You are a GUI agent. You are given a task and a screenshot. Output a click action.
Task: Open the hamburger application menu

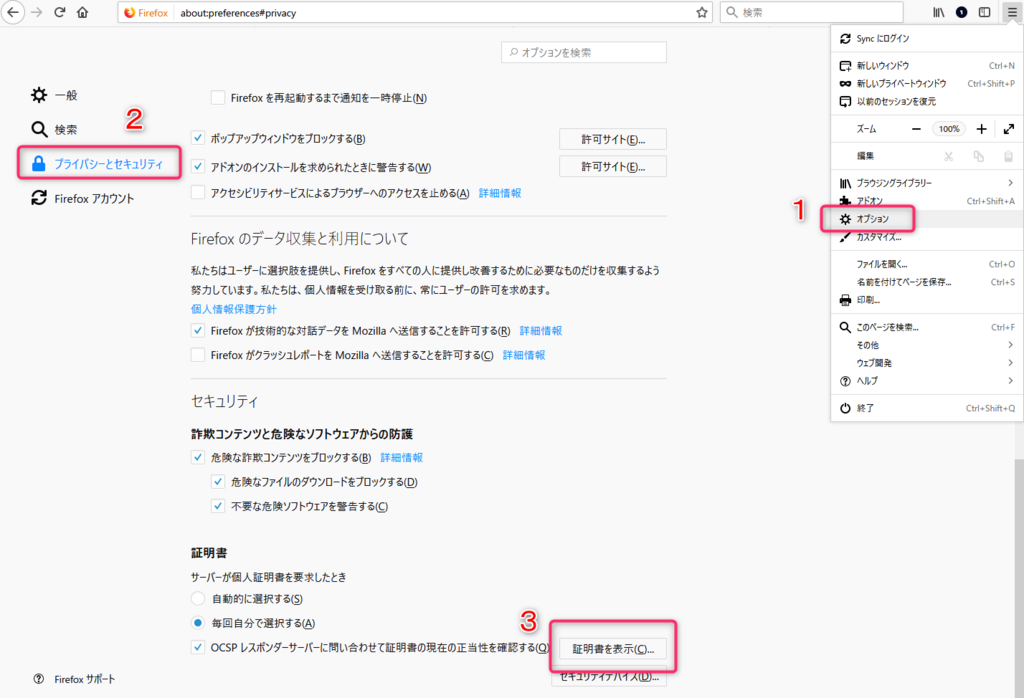point(1012,12)
